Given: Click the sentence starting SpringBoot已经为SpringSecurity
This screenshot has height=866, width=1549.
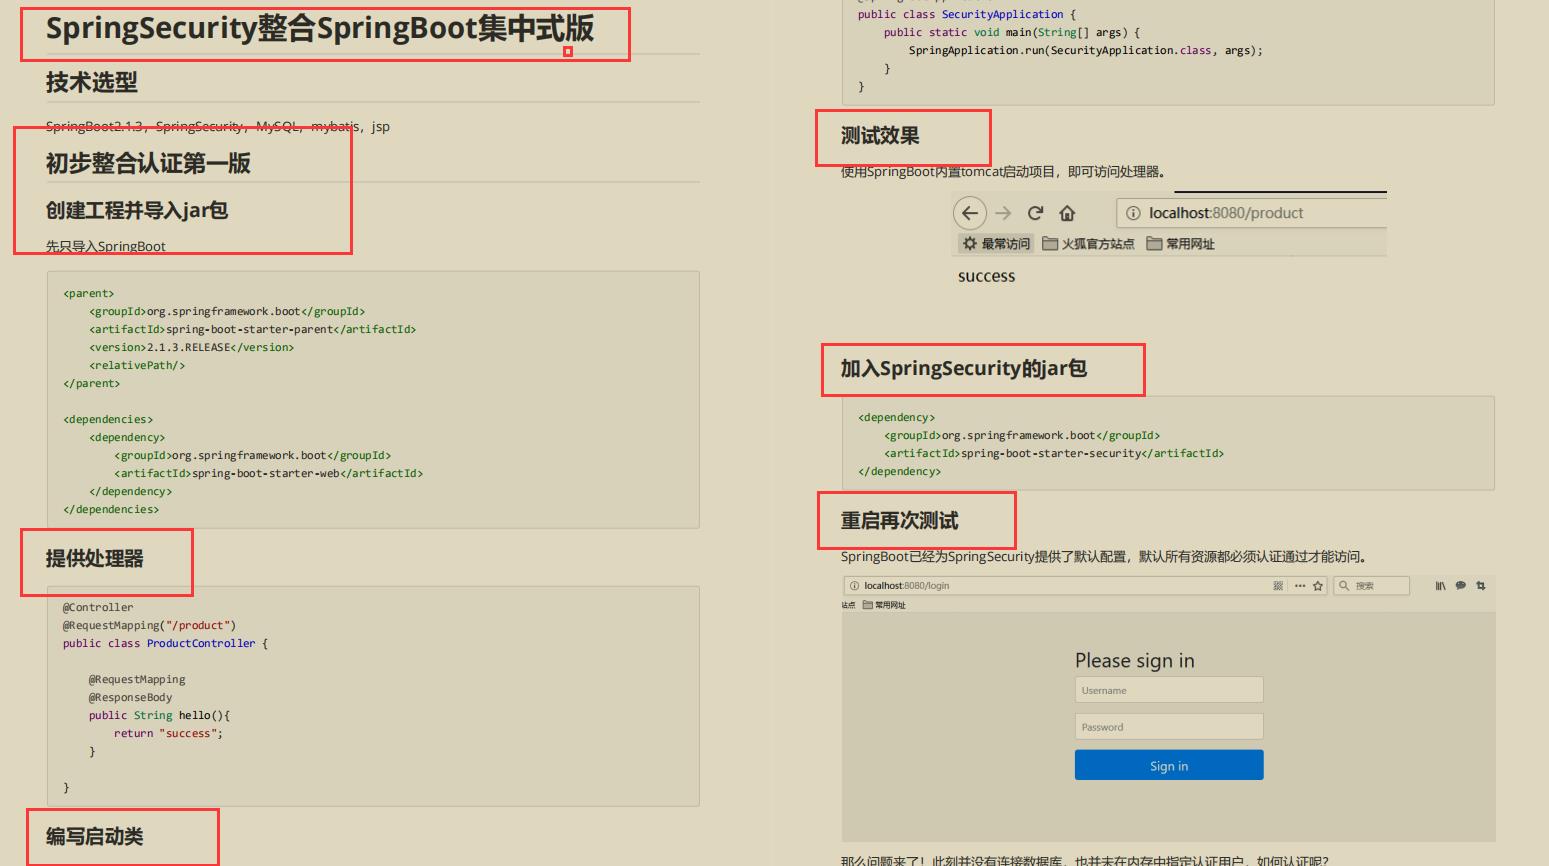Looking at the screenshot, I should (1104, 557).
